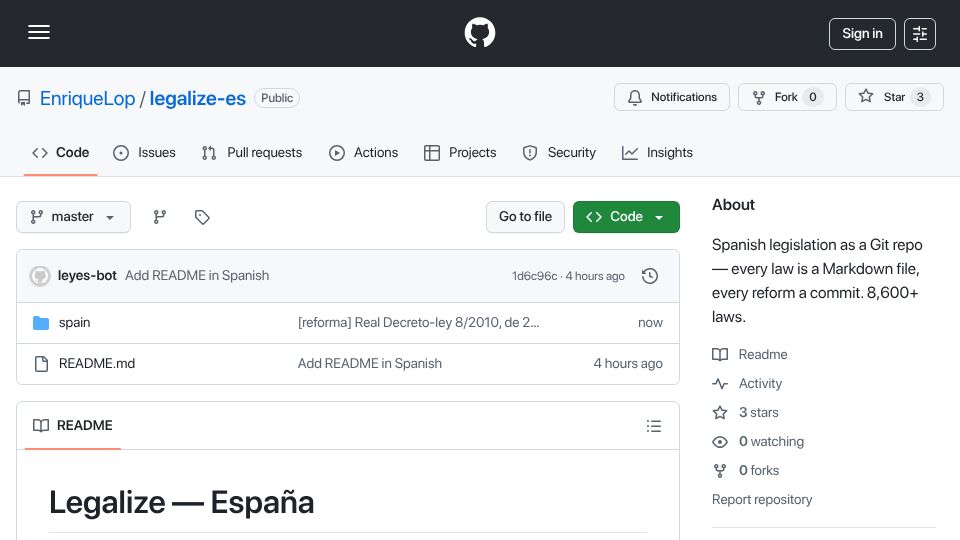The width and height of the screenshot is (960, 540).
Task: Open the spain folder
Action: click(x=75, y=323)
